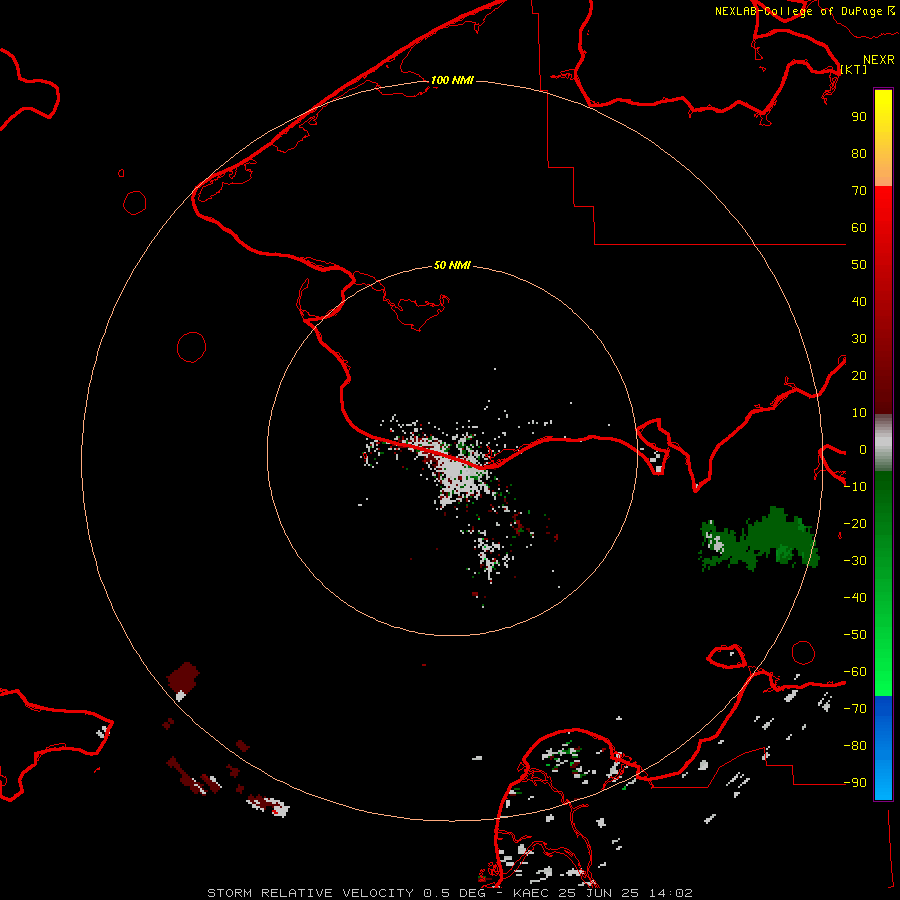Click the 60 value on the velocity scale
Viewport: 900px width, 900px height.
pyautogui.click(x=859, y=227)
